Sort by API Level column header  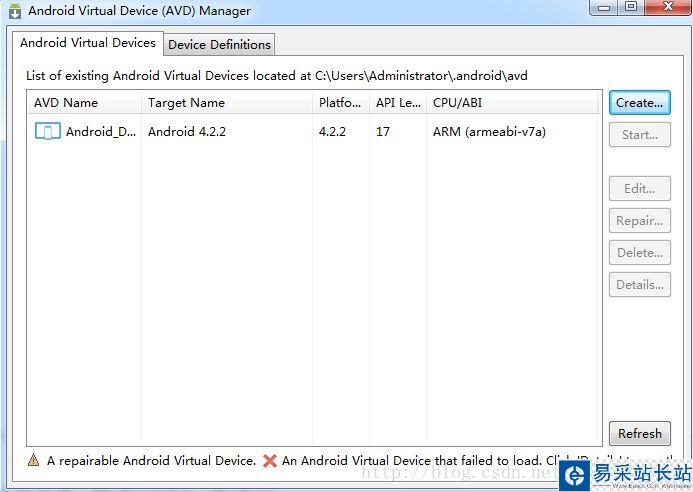397,103
